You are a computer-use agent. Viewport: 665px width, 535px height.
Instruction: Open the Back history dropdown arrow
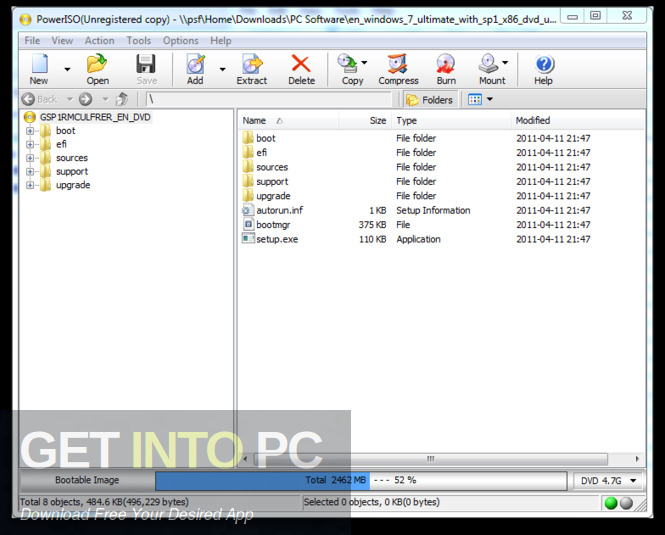click(70, 99)
